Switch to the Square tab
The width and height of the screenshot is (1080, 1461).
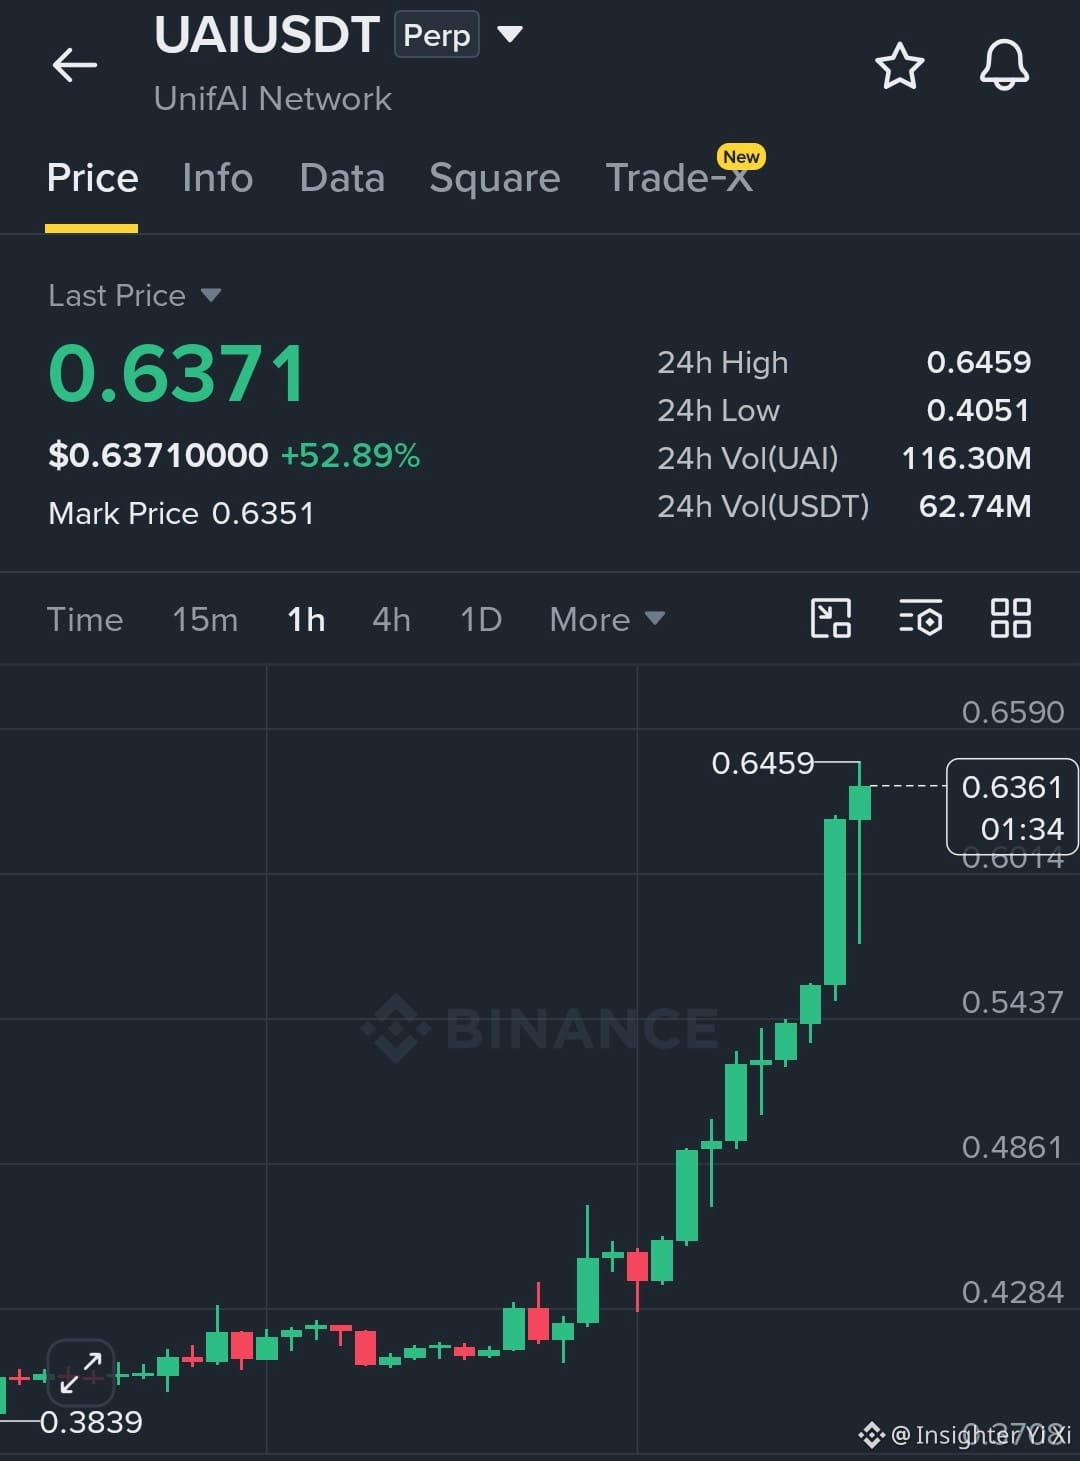[x=495, y=178]
